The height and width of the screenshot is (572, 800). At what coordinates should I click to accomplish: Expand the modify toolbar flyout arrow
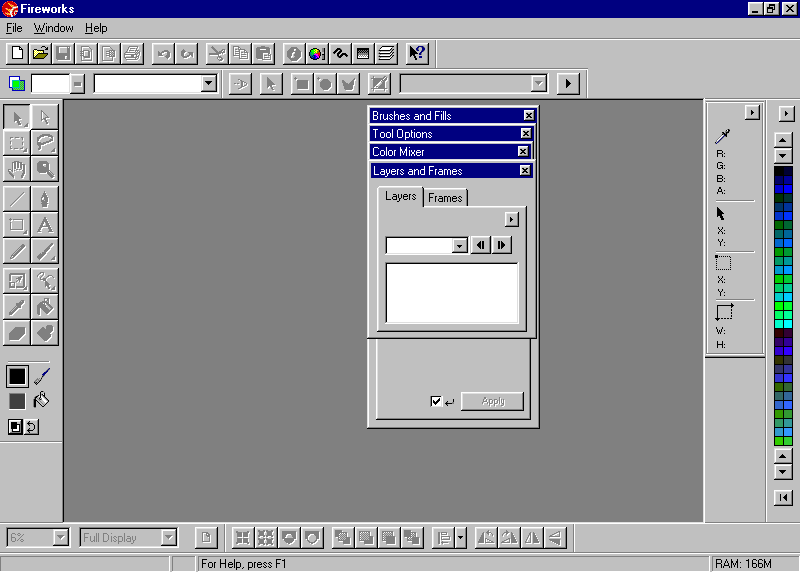coord(568,84)
